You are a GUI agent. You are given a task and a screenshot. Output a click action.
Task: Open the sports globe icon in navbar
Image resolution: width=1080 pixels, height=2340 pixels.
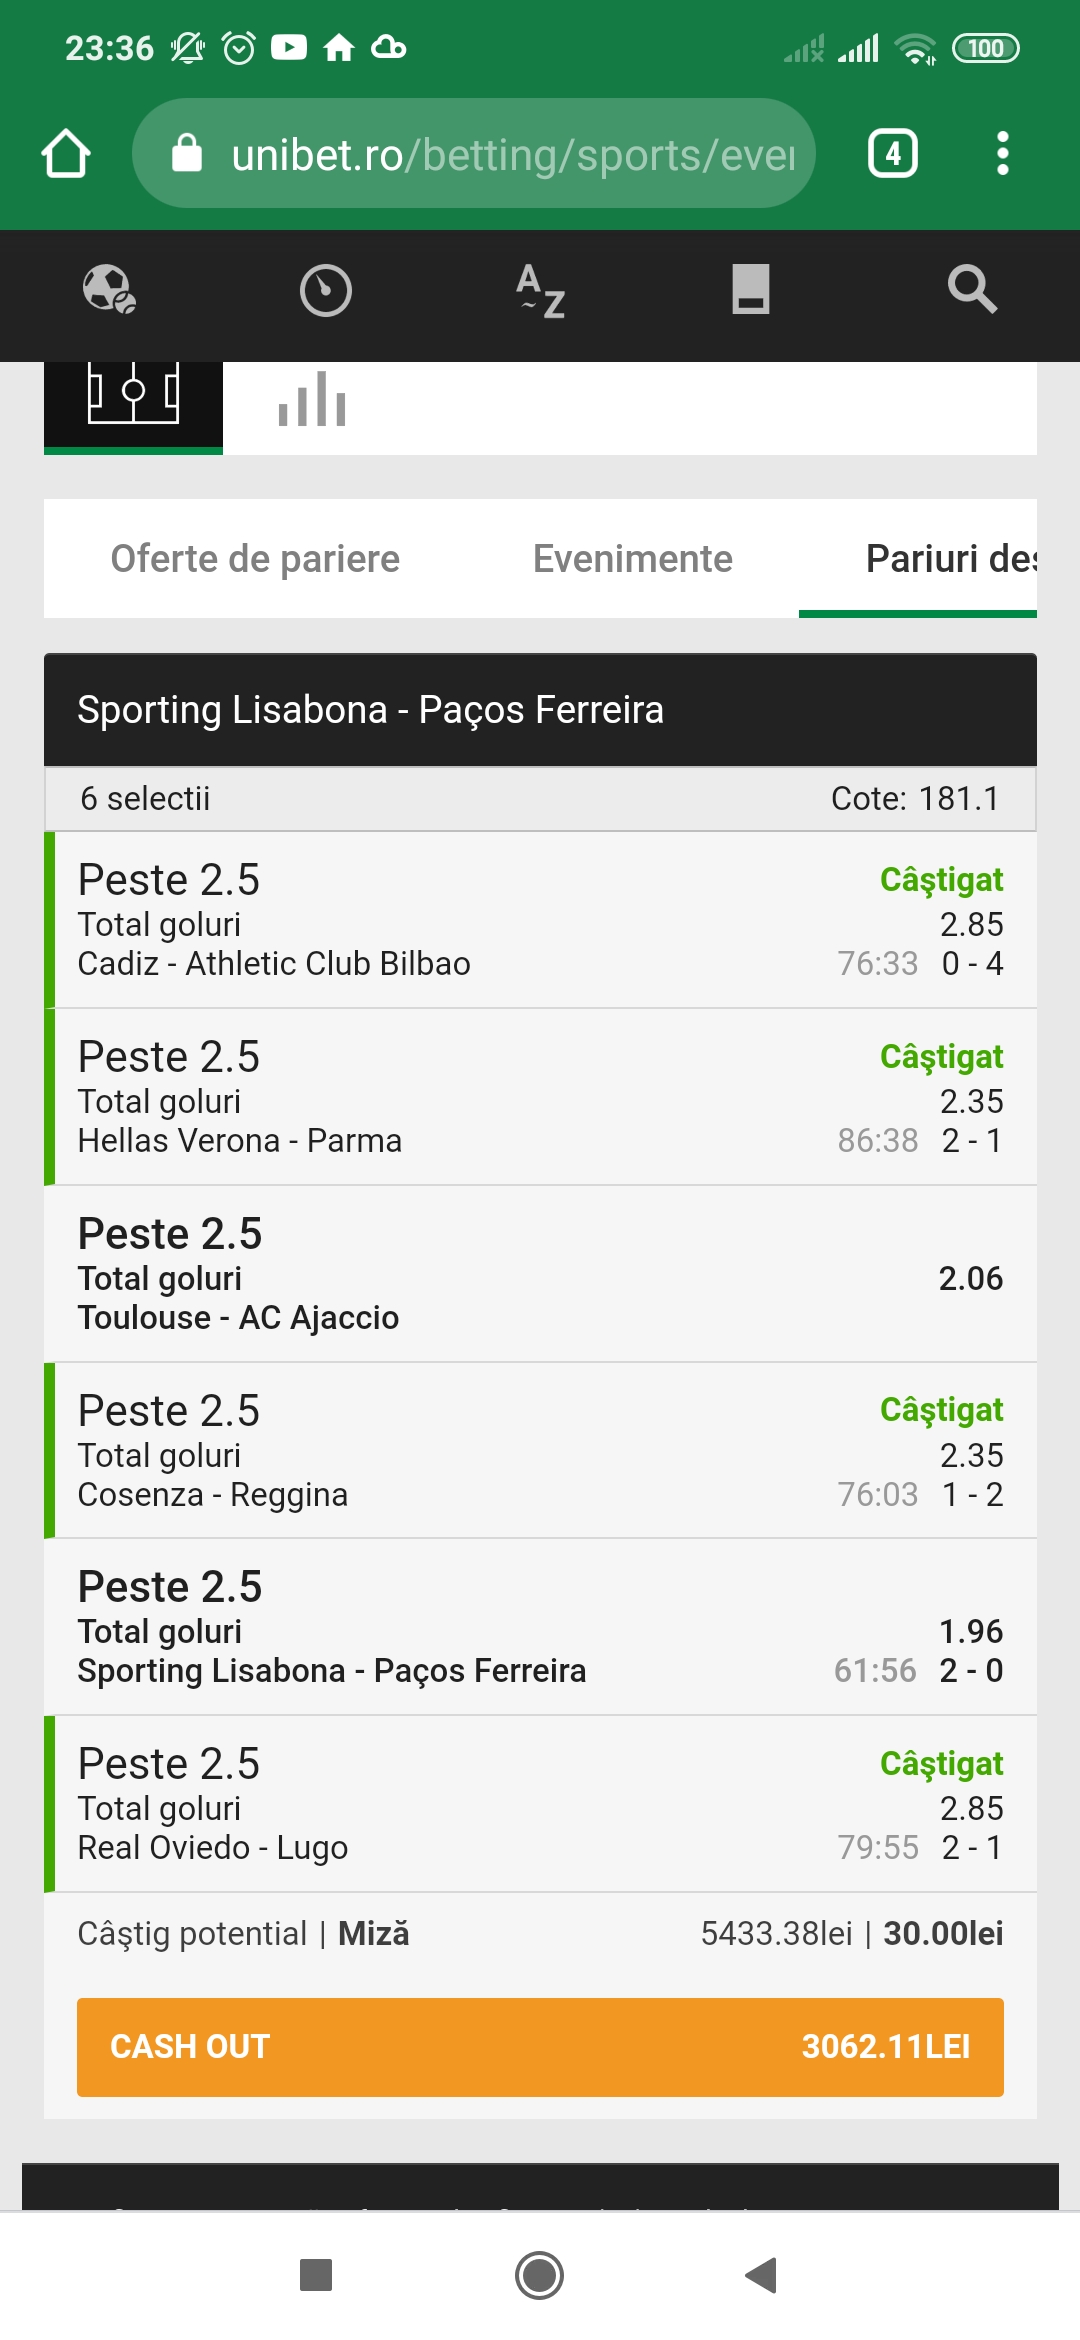click(x=109, y=290)
